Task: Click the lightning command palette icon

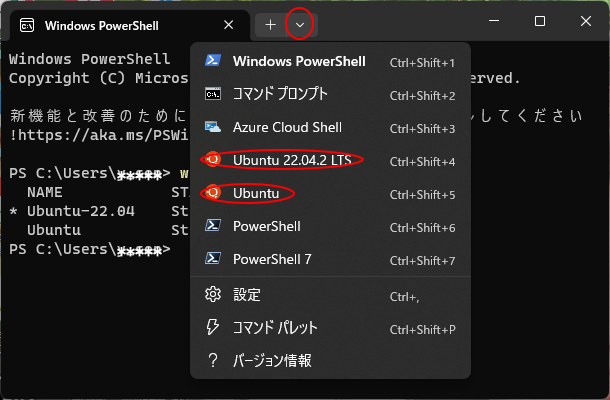Action: [x=212, y=327]
